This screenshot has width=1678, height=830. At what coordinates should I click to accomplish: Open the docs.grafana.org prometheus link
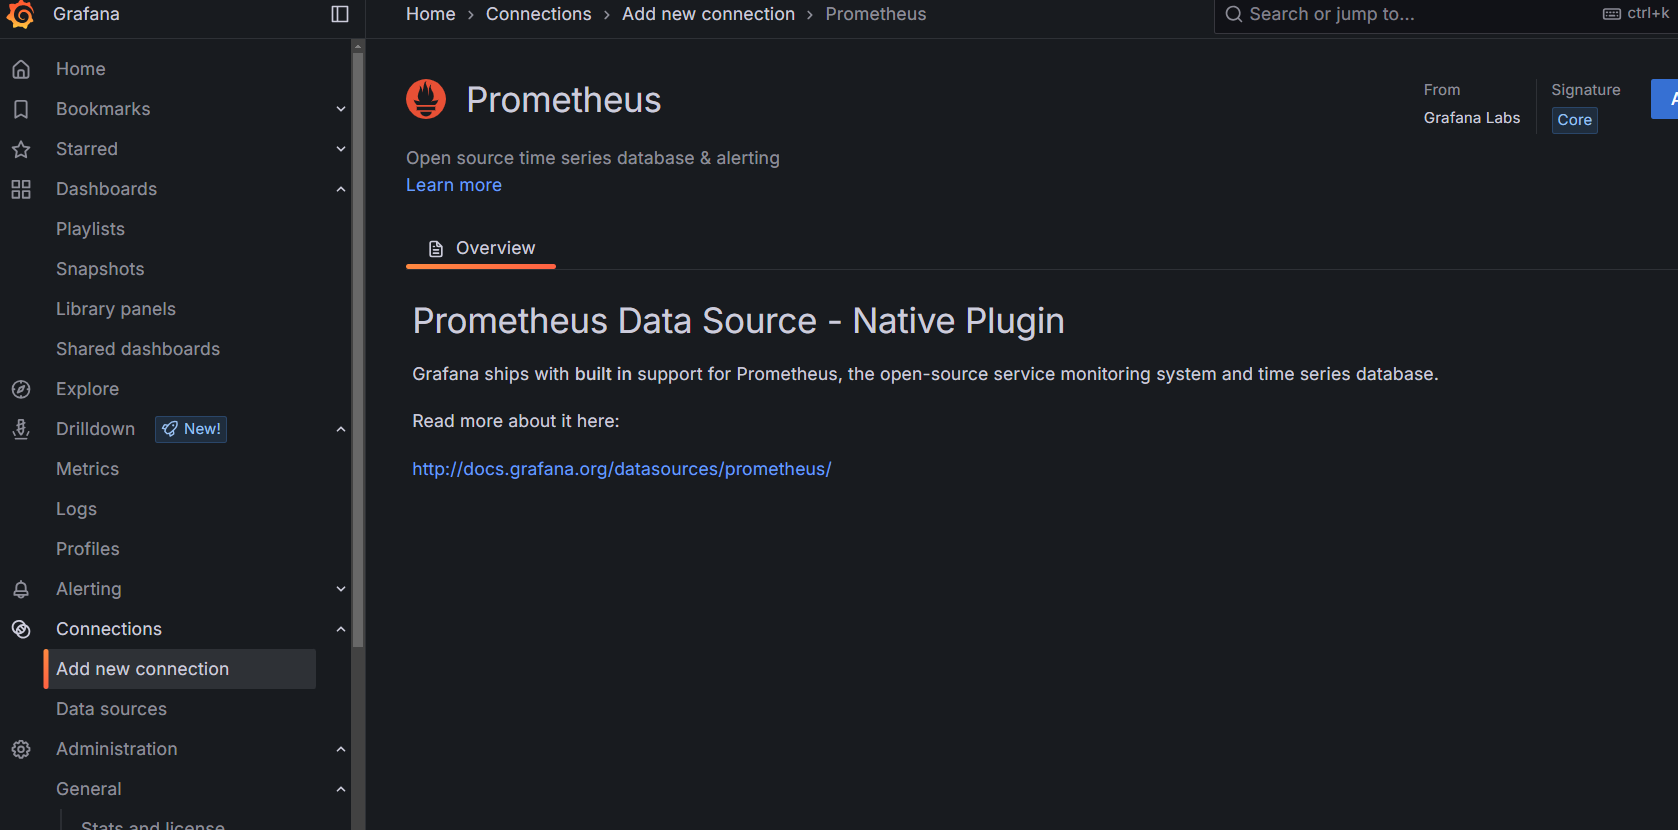coord(622,469)
